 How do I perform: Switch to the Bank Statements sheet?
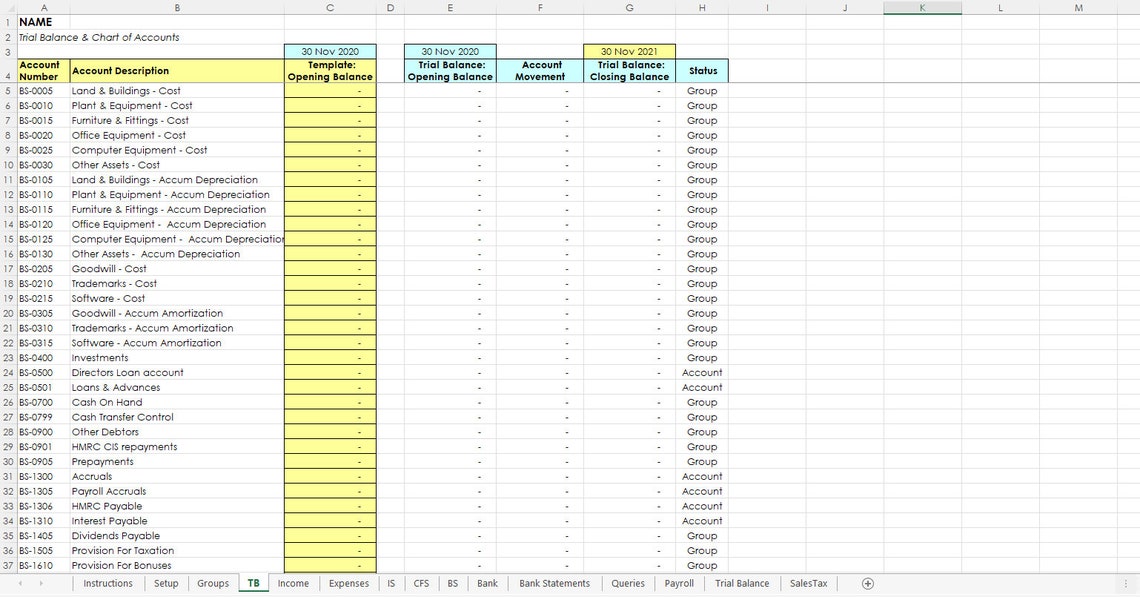click(554, 583)
